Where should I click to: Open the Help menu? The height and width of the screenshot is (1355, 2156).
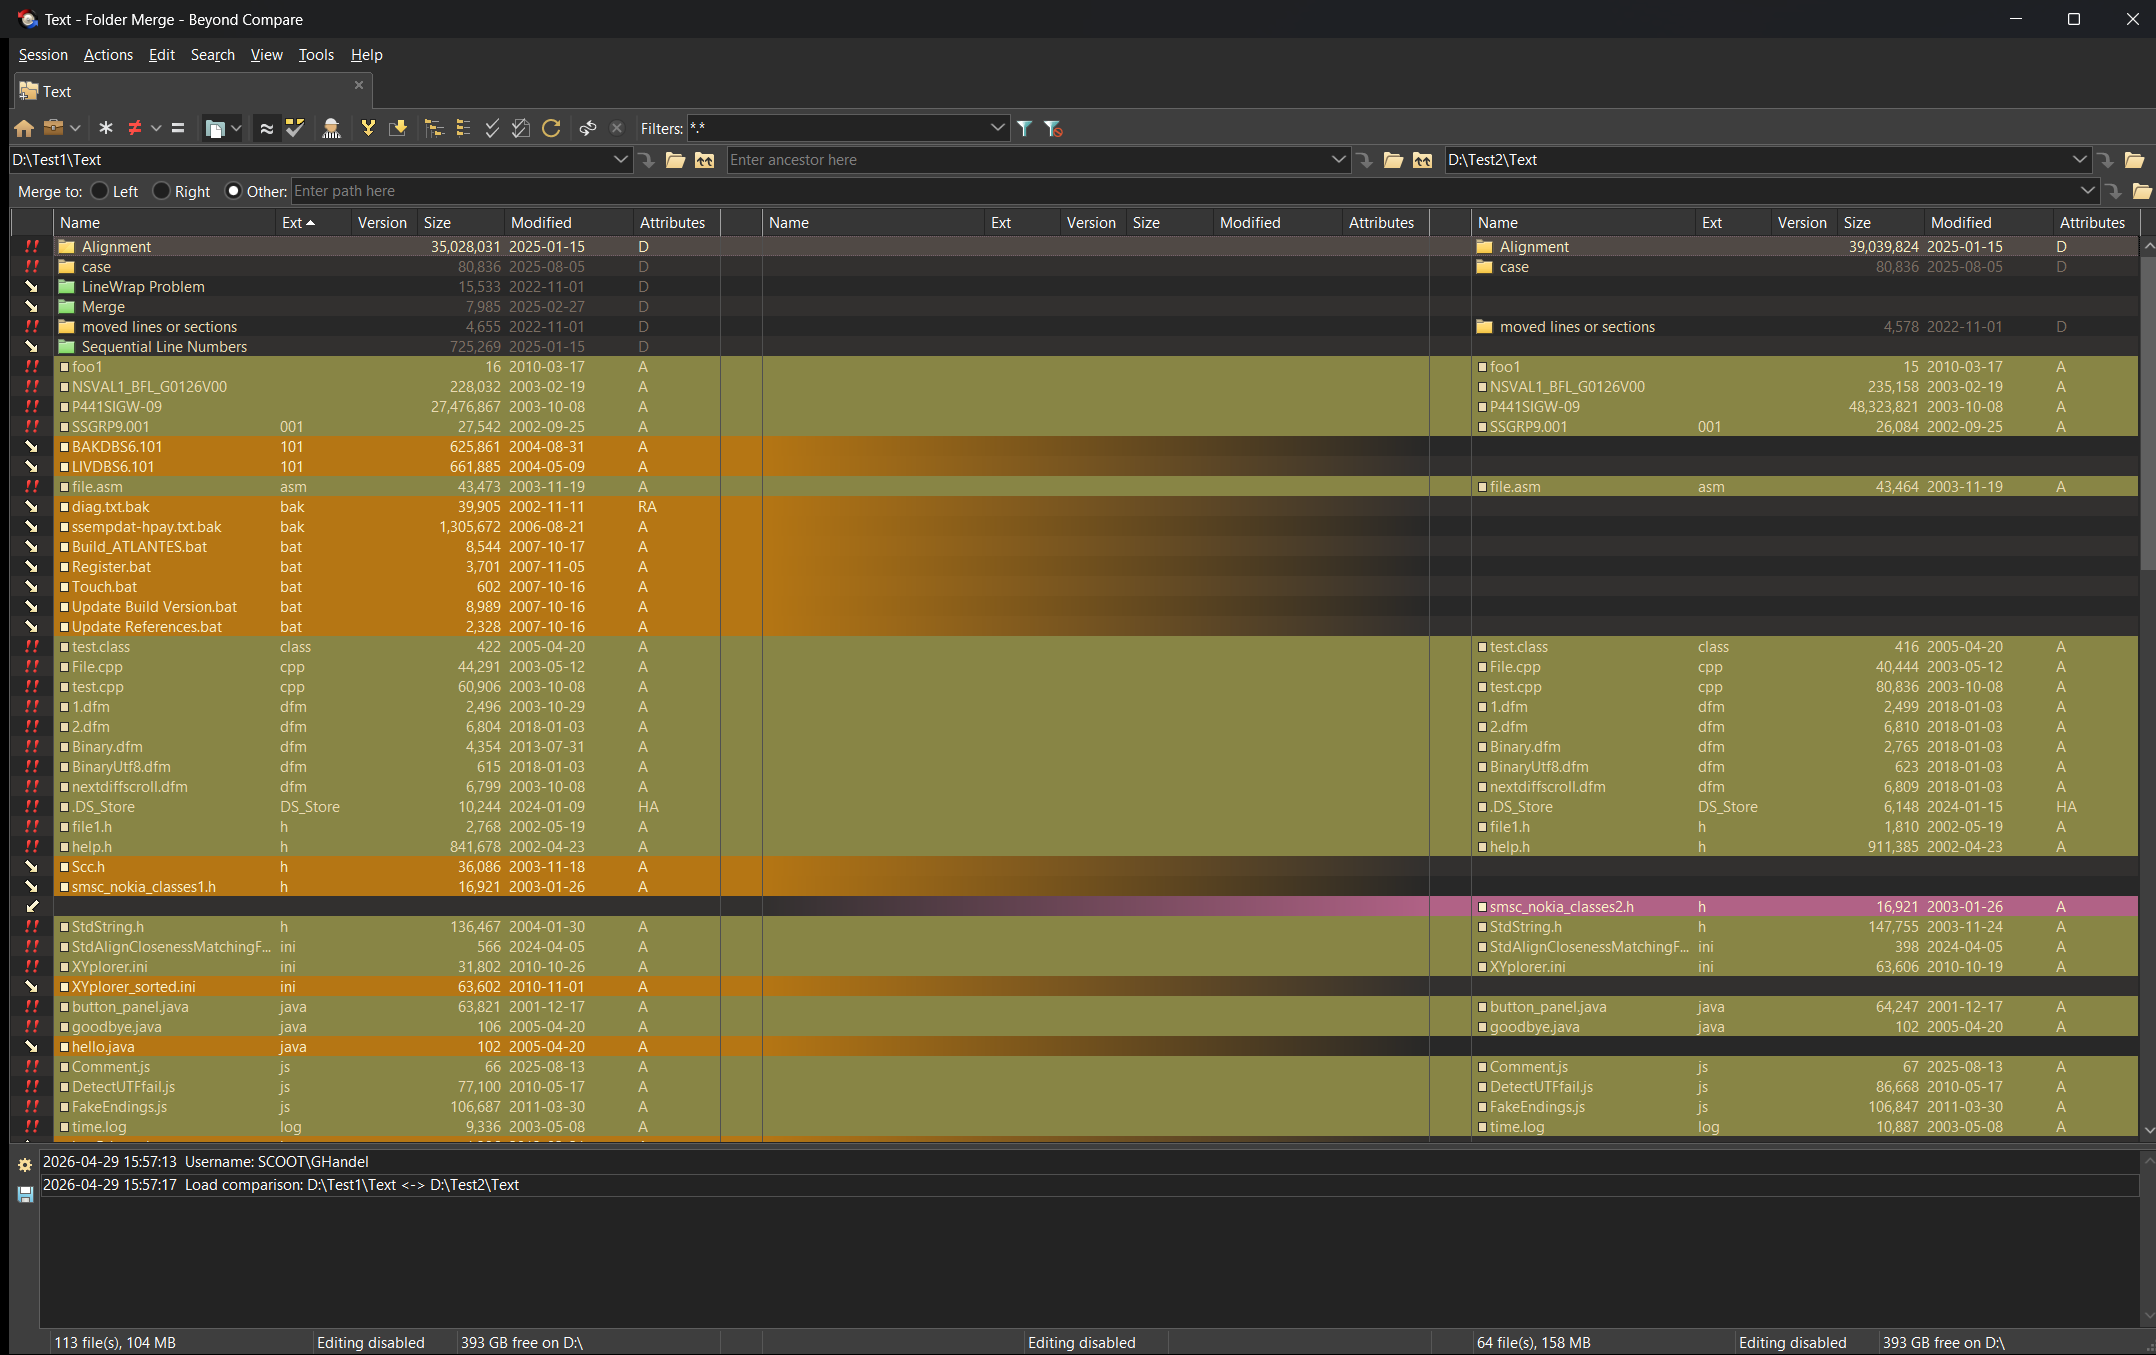point(366,55)
